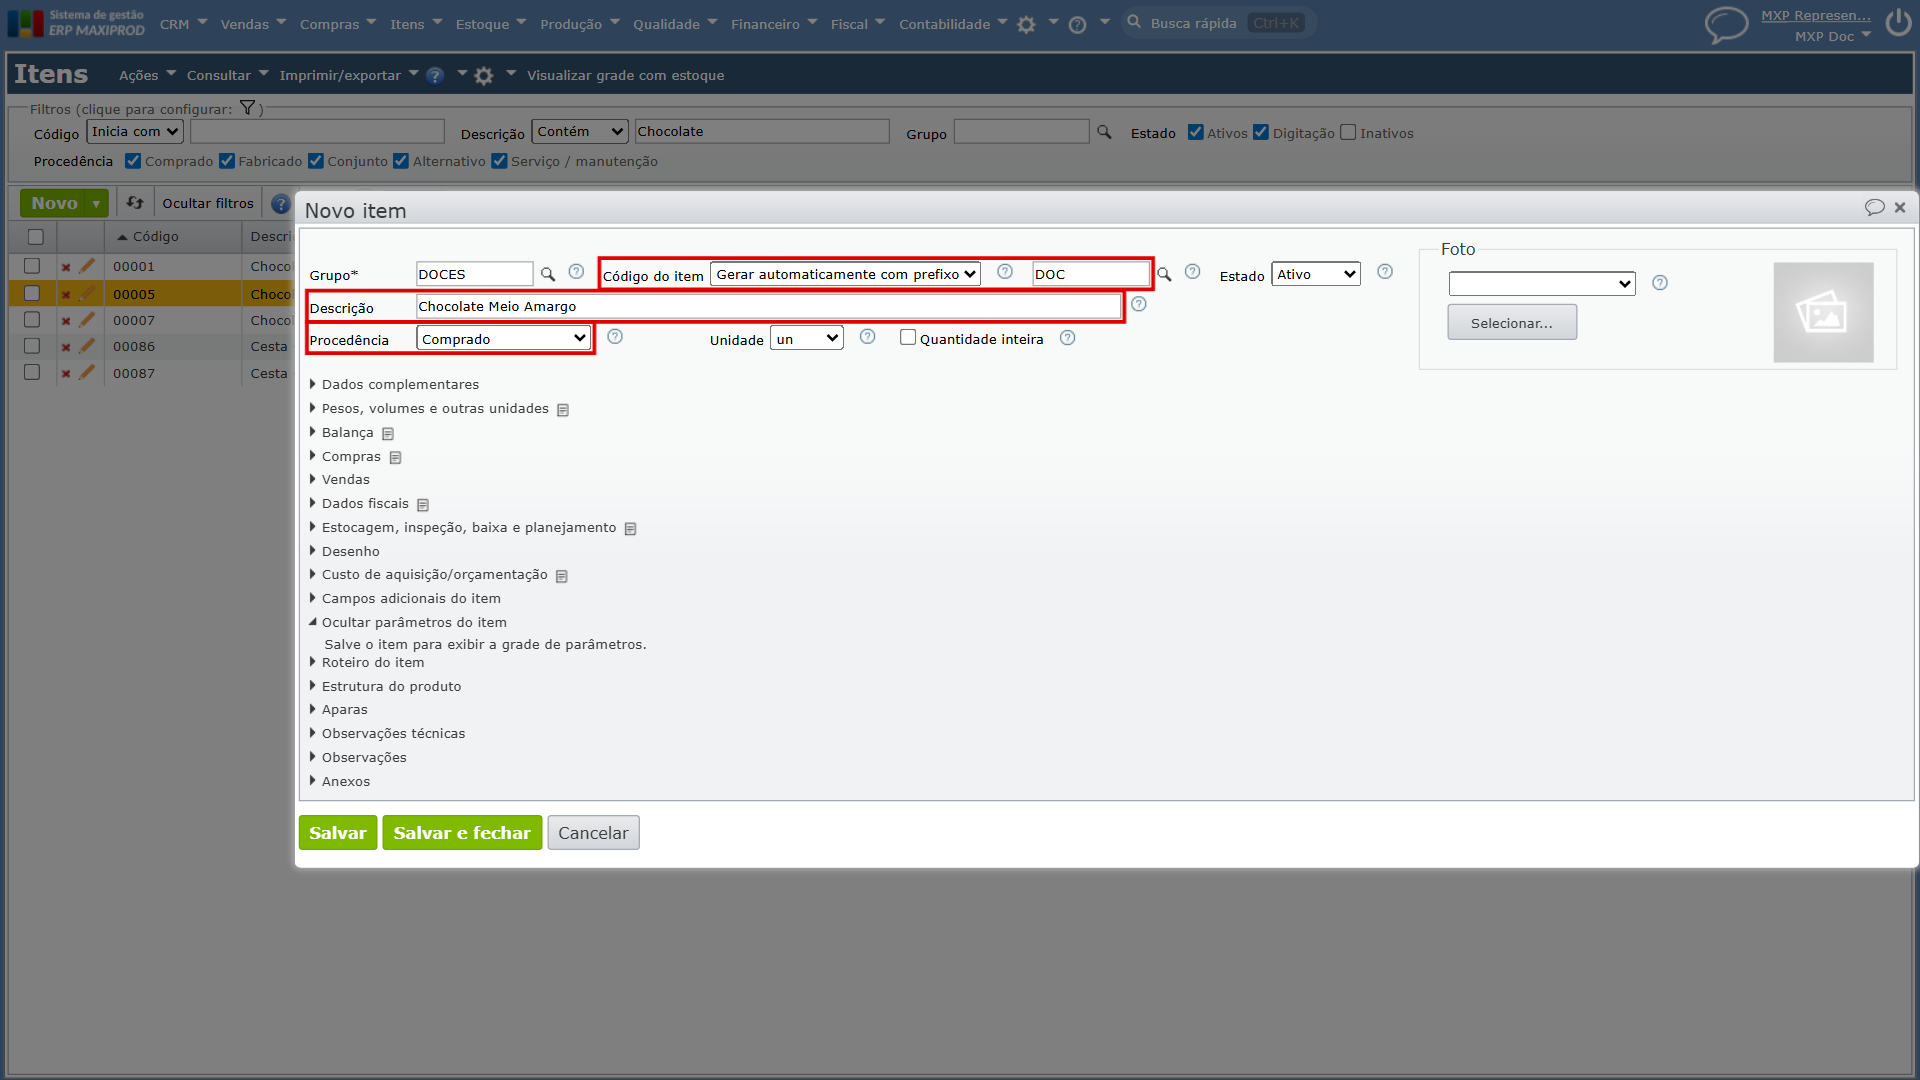This screenshot has height=1080, width=1920.
Task: Open the help icon next to Procedência dropdown
Action: 615,337
